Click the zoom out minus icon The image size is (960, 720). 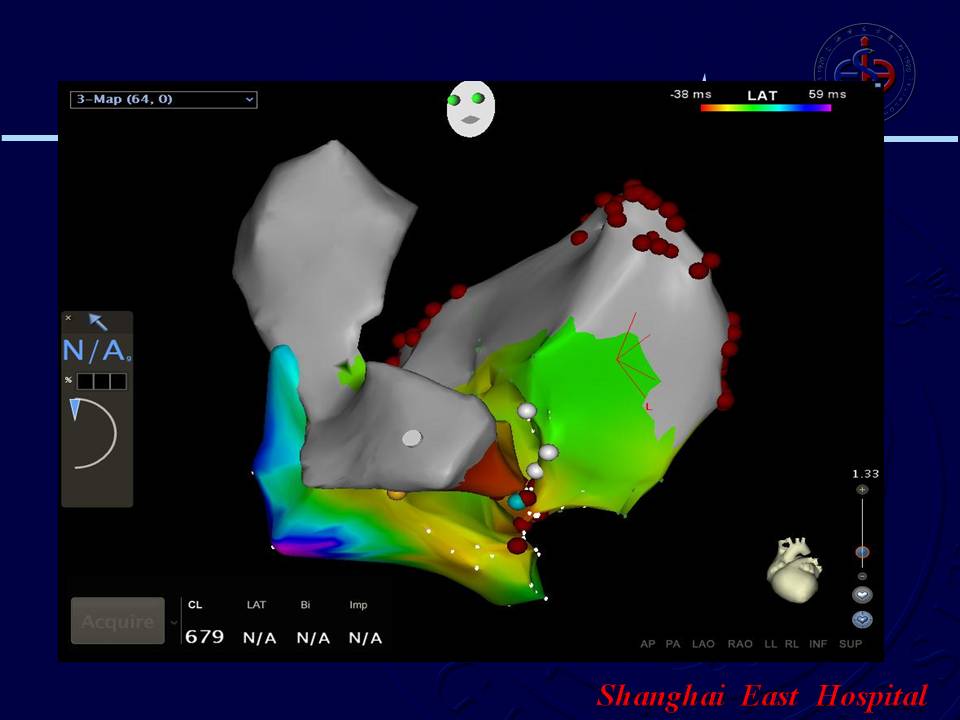pos(862,576)
